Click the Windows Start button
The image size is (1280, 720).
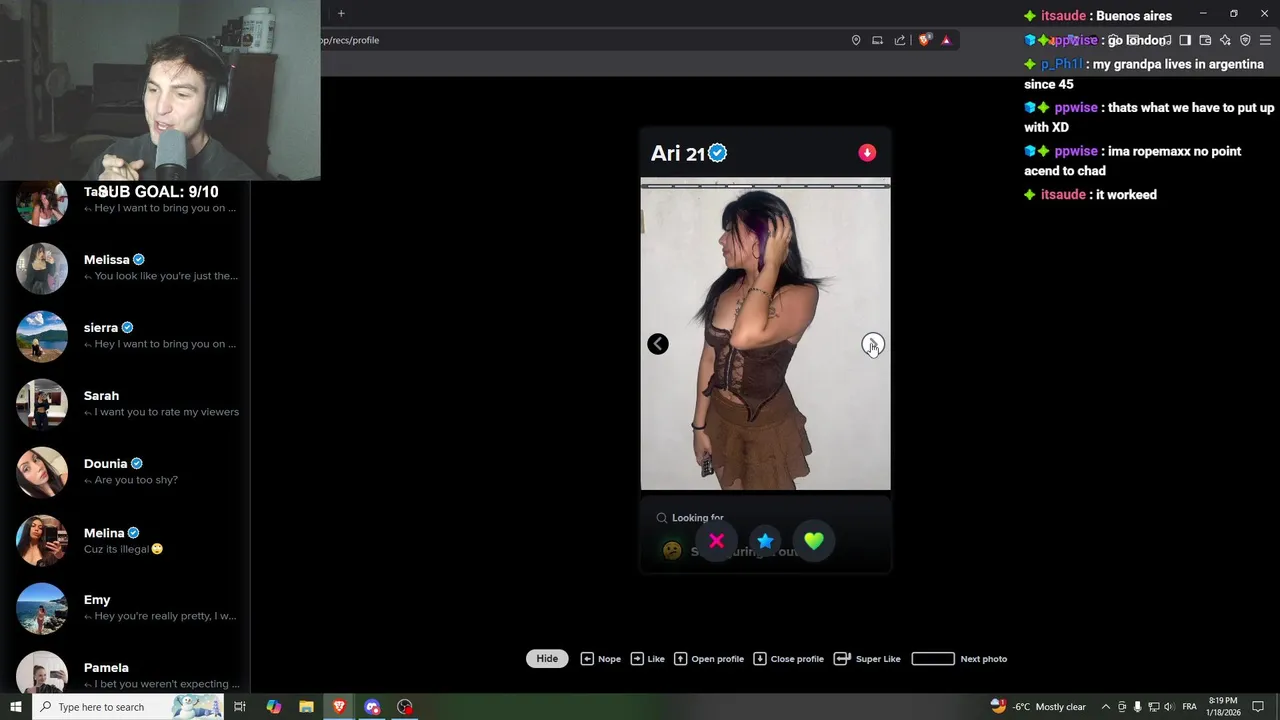[x=15, y=707]
